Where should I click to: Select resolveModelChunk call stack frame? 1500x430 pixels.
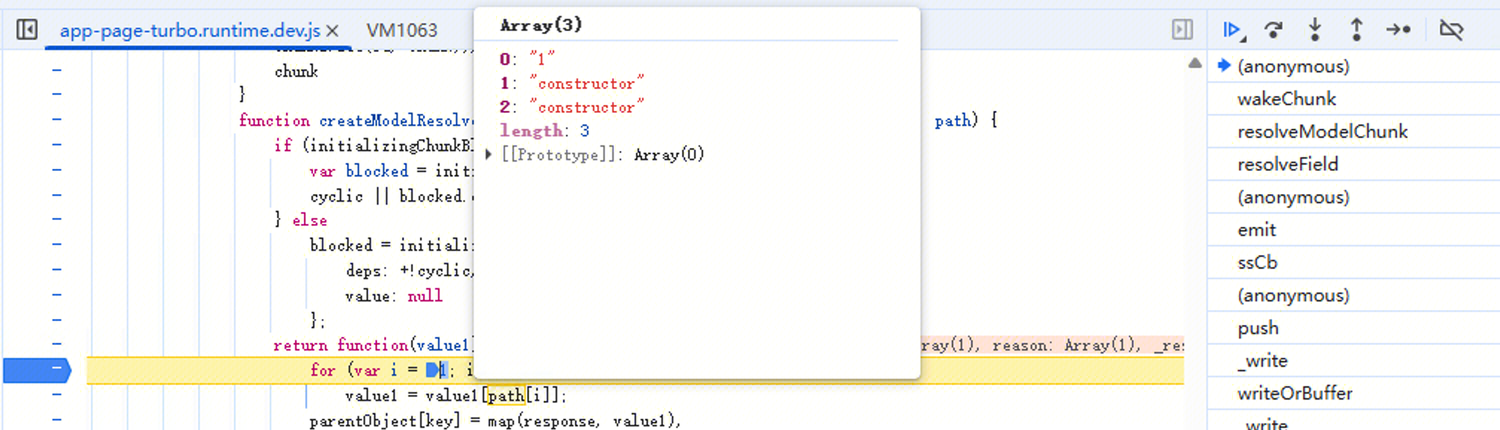pyautogui.click(x=1322, y=132)
